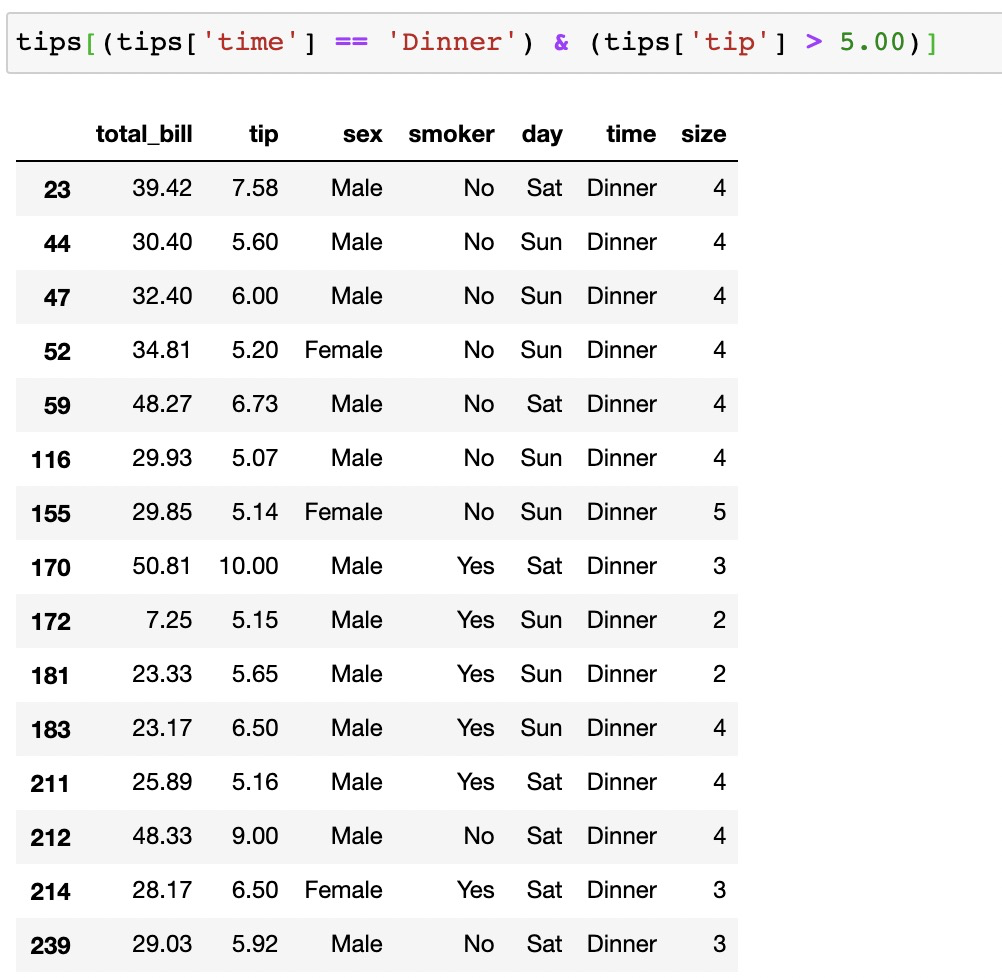Click tip value 5.20
This screenshot has height=980, width=1002.
point(254,349)
